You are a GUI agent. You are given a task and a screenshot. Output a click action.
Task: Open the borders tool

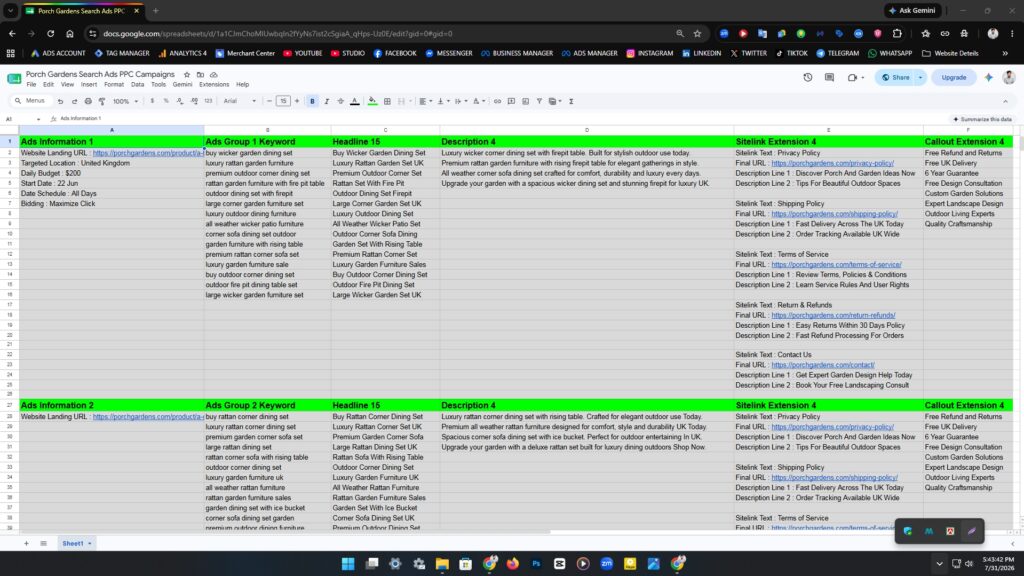click(x=387, y=101)
